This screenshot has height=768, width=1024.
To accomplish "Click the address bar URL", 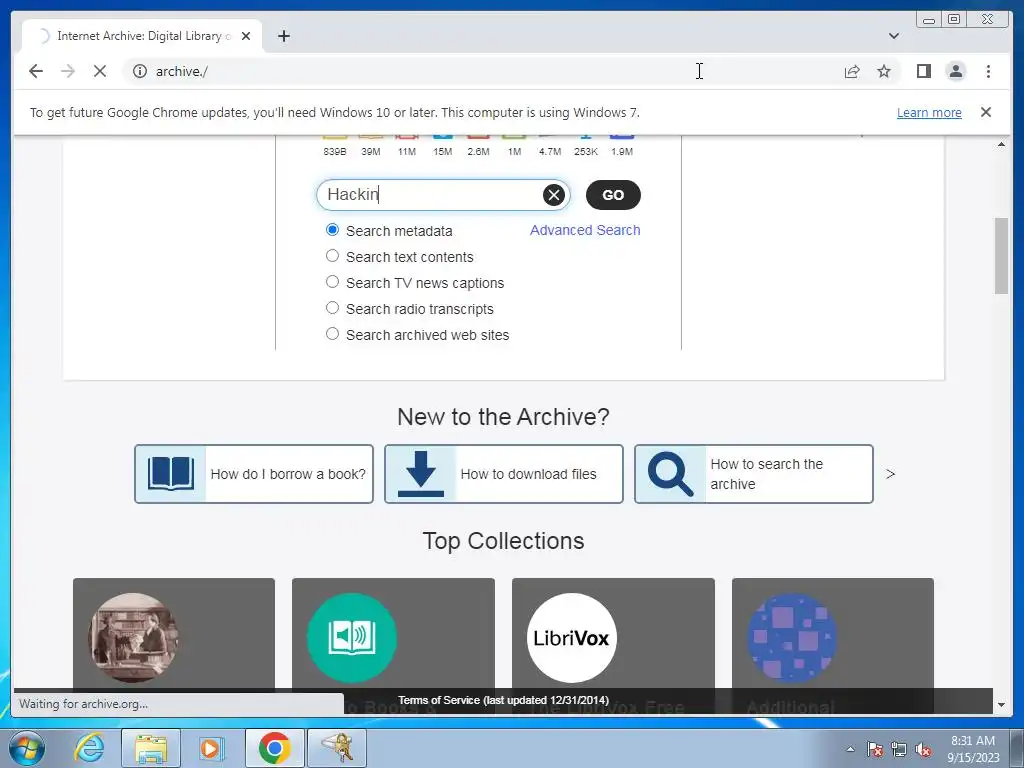I will [182, 71].
